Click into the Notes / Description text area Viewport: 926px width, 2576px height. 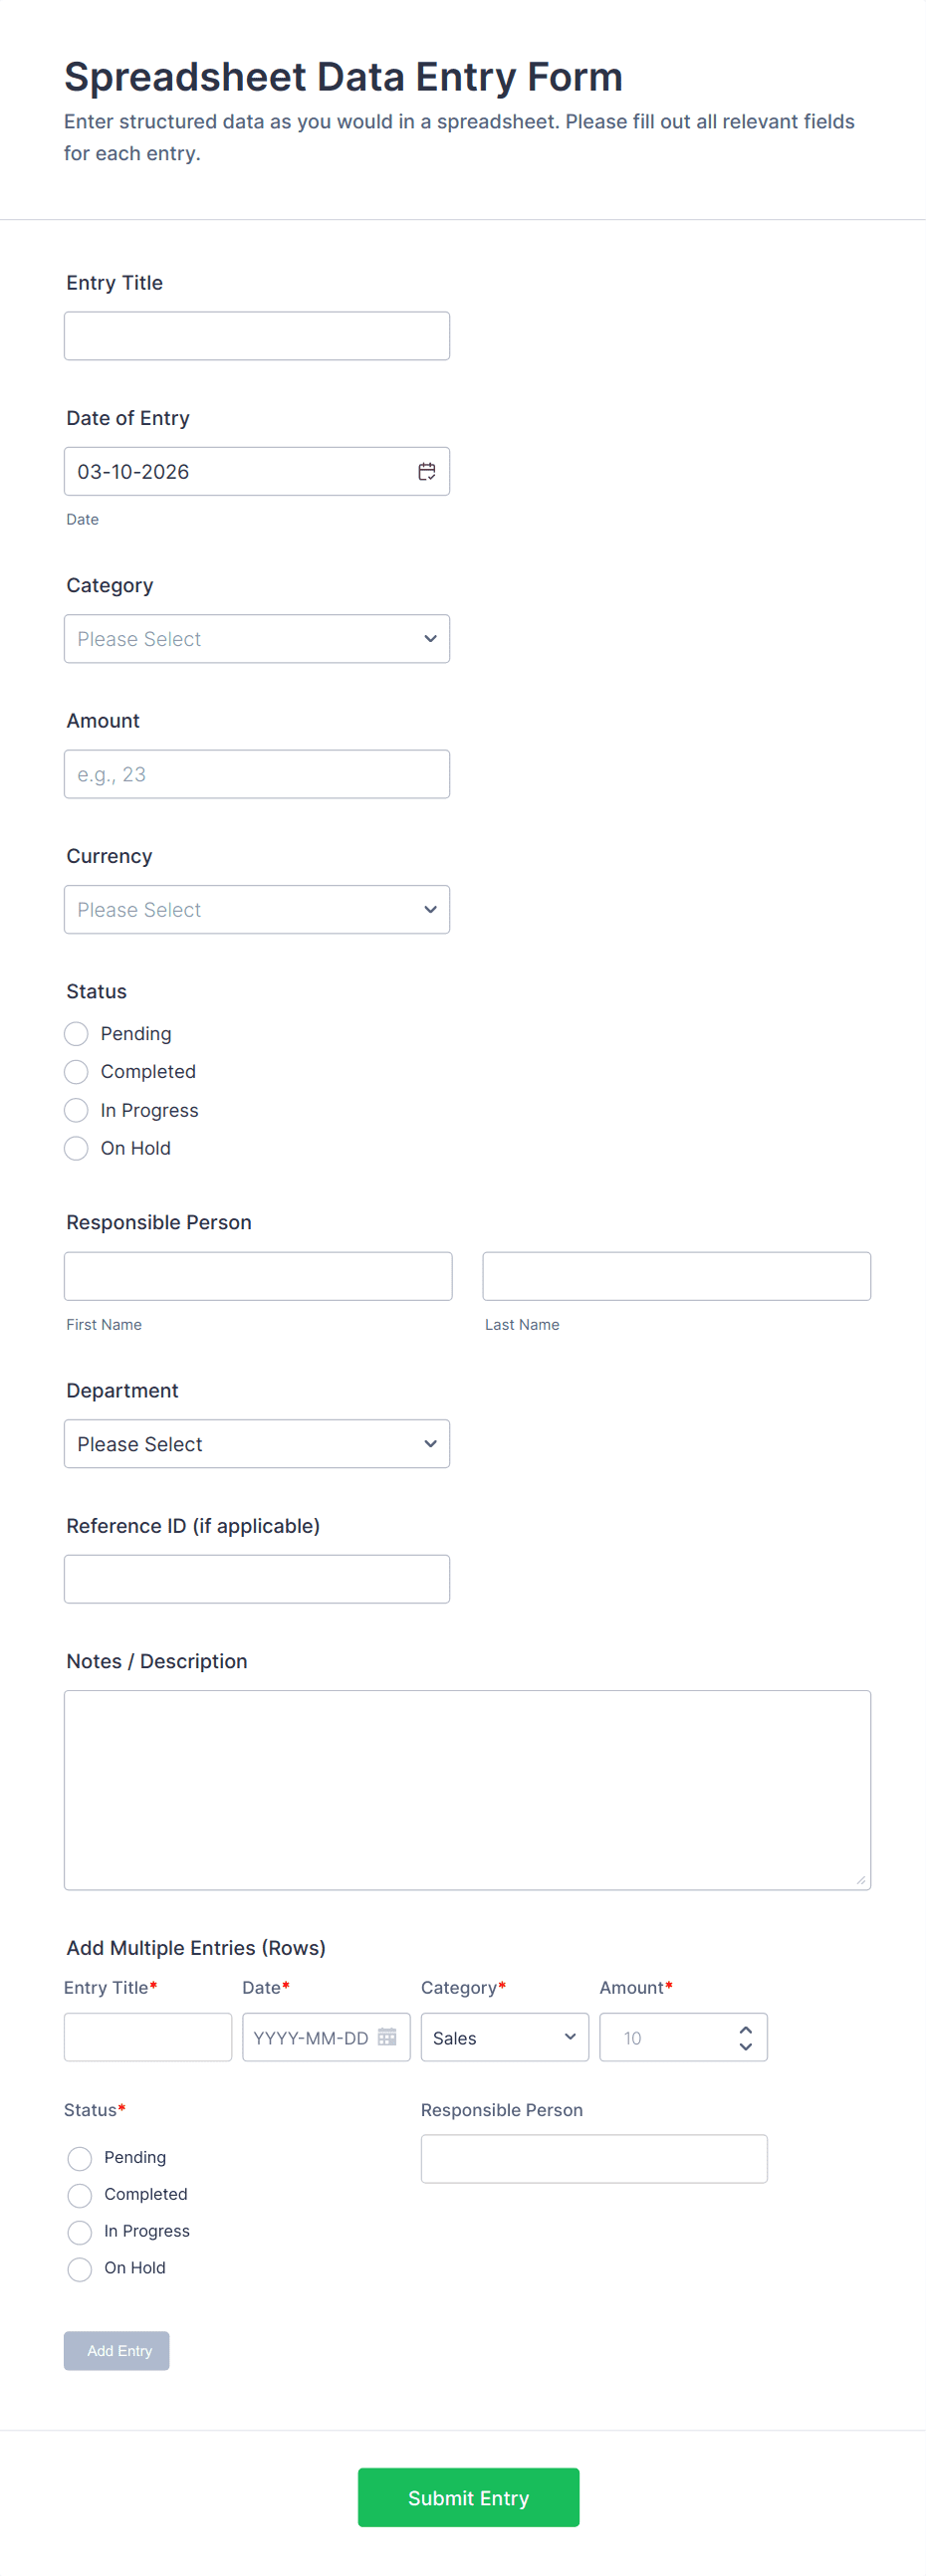467,1789
